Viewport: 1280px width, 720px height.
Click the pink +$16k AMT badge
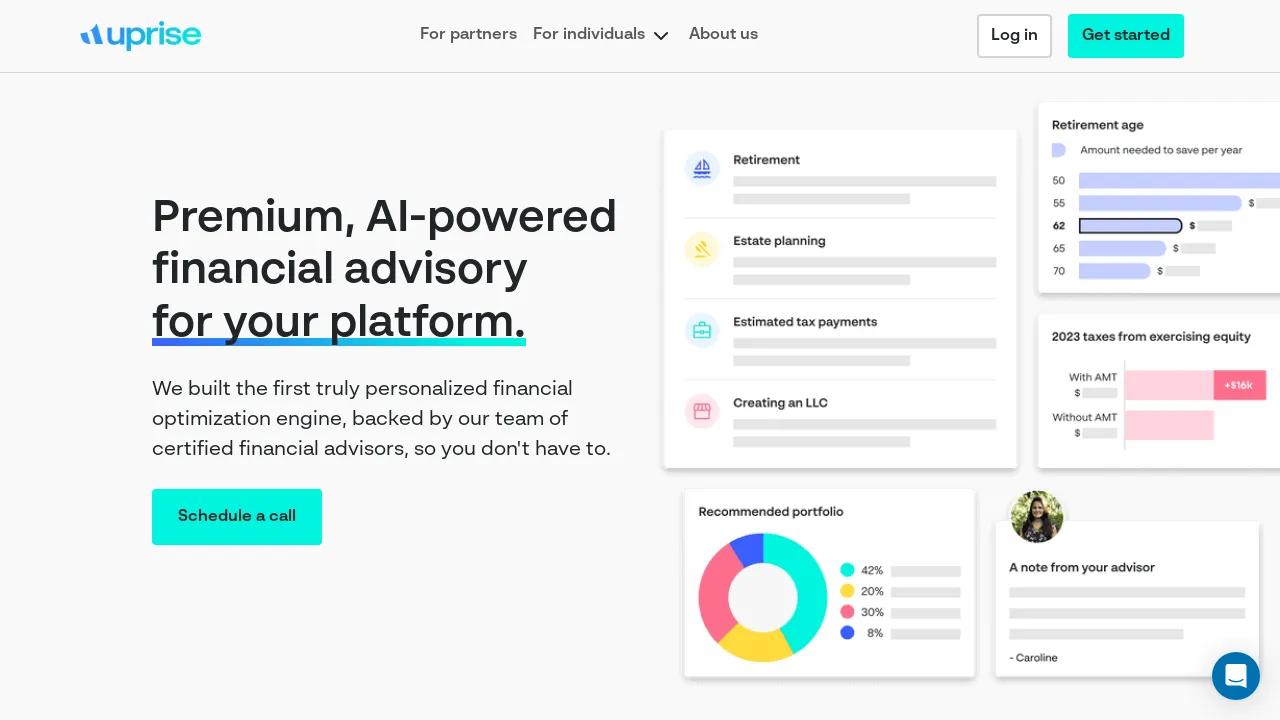point(1239,385)
